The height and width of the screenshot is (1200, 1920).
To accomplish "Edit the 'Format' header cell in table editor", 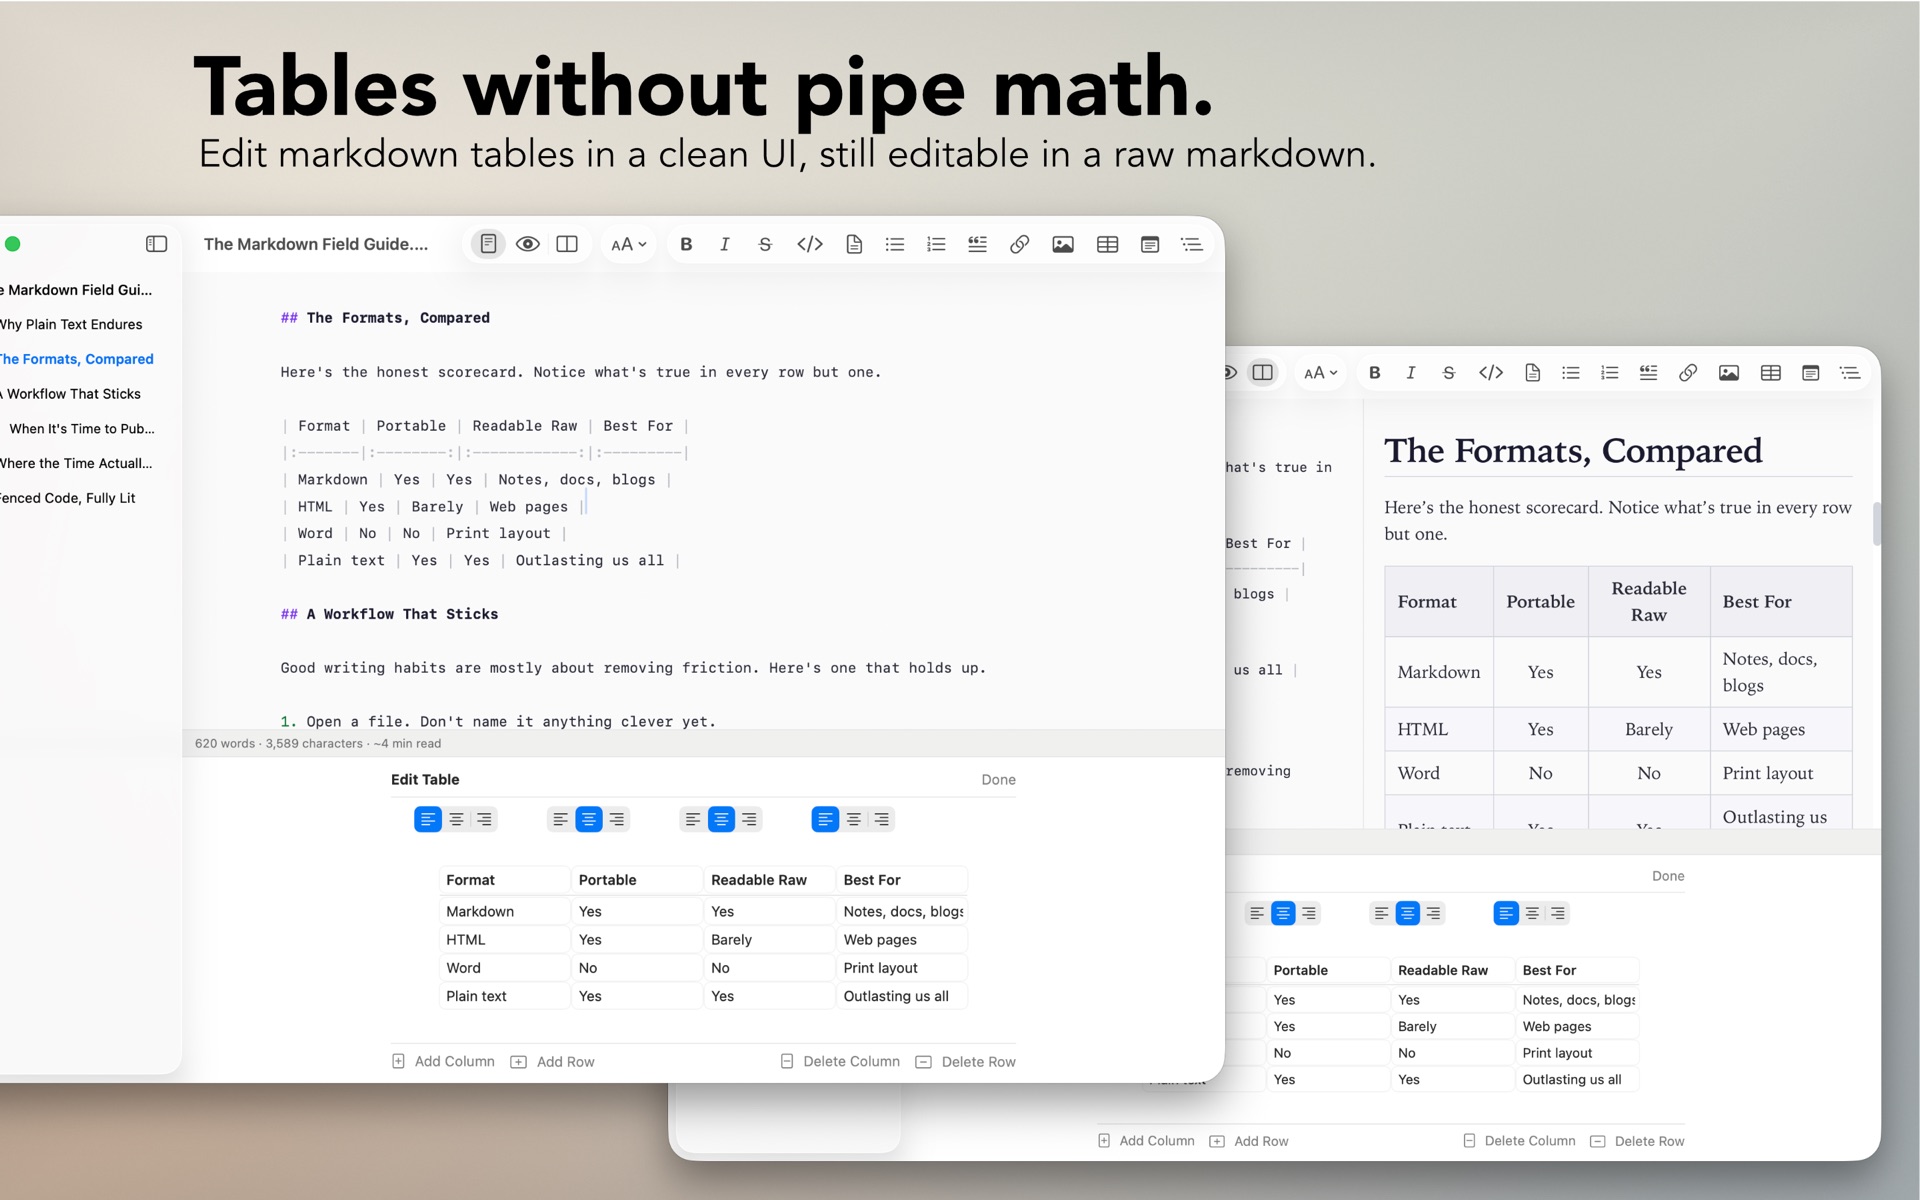I will coord(505,880).
